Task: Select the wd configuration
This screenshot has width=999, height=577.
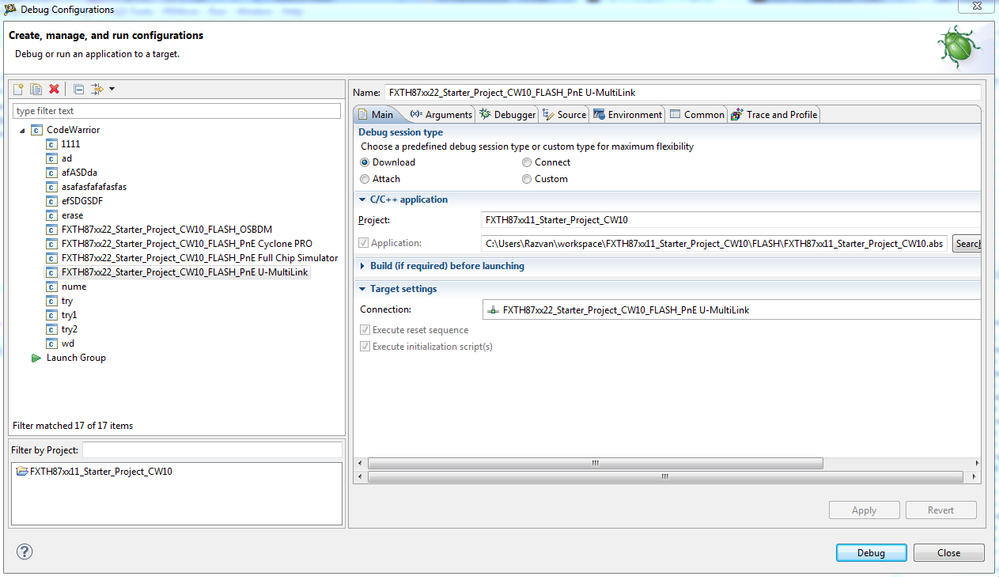Action: click(x=68, y=343)
